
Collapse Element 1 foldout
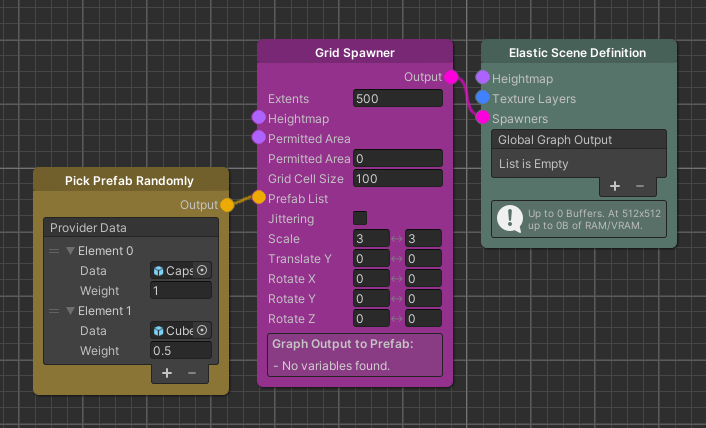coord(70,311)
